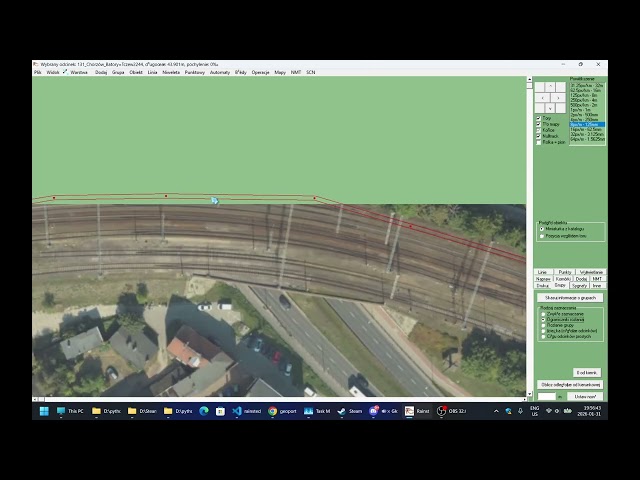Viewport: 640px width, 480px height.
Task: Switch to the Punkty tab
Action: tap(565, 272)
